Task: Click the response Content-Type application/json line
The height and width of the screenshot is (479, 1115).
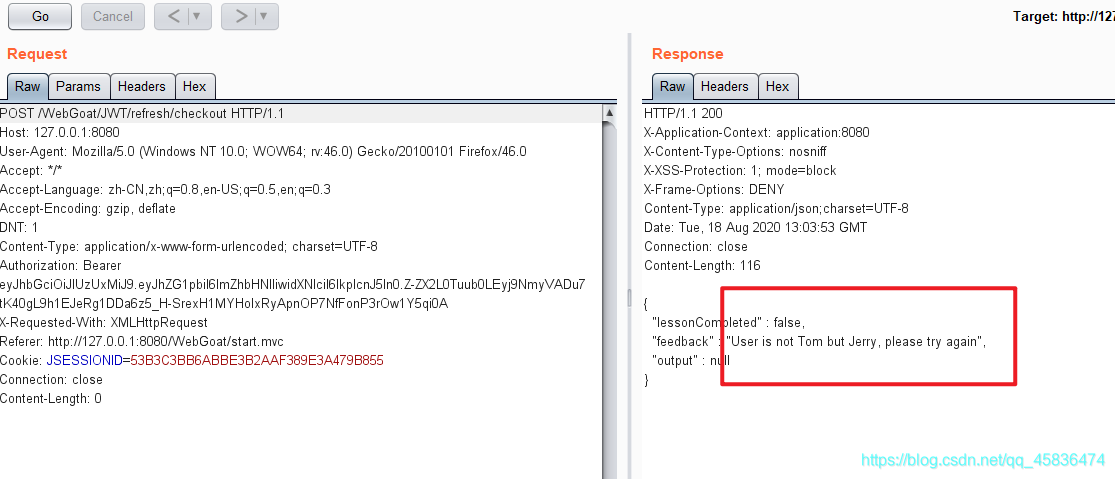Action: (x=776, y=209)
